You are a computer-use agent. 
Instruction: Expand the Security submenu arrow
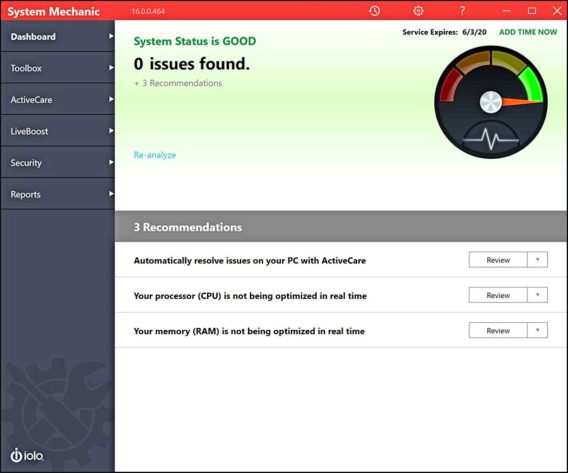(x=111, y=162)
